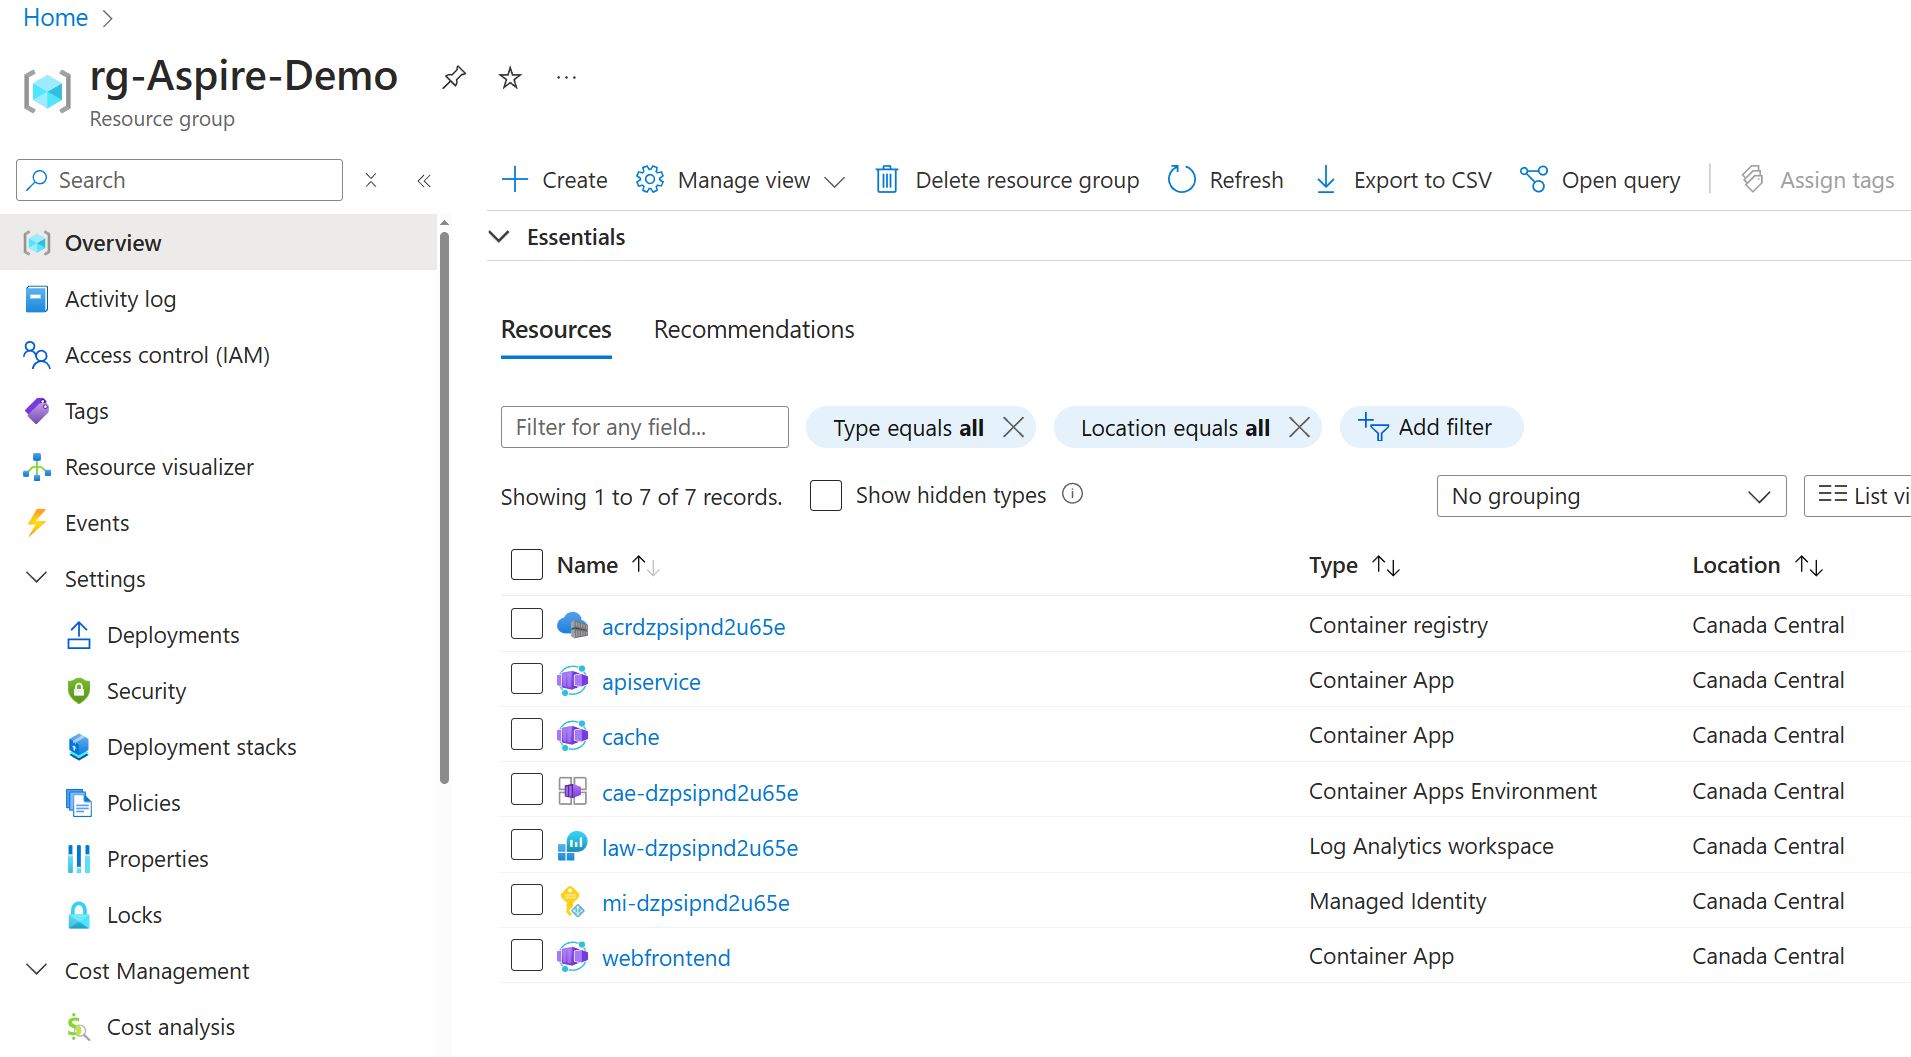1911x1057 pixels.
Task: Click the Security shield icon
Action: tap(79, 691)
